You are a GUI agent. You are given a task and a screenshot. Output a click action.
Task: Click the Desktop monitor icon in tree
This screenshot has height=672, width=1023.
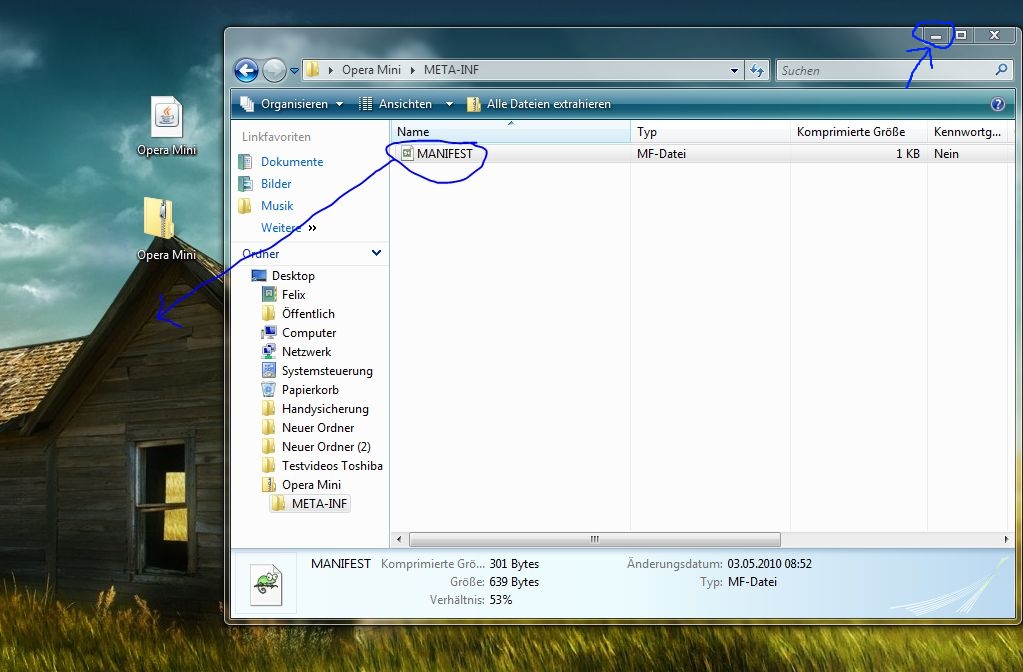pyautogui.click(x=259, y=276)
